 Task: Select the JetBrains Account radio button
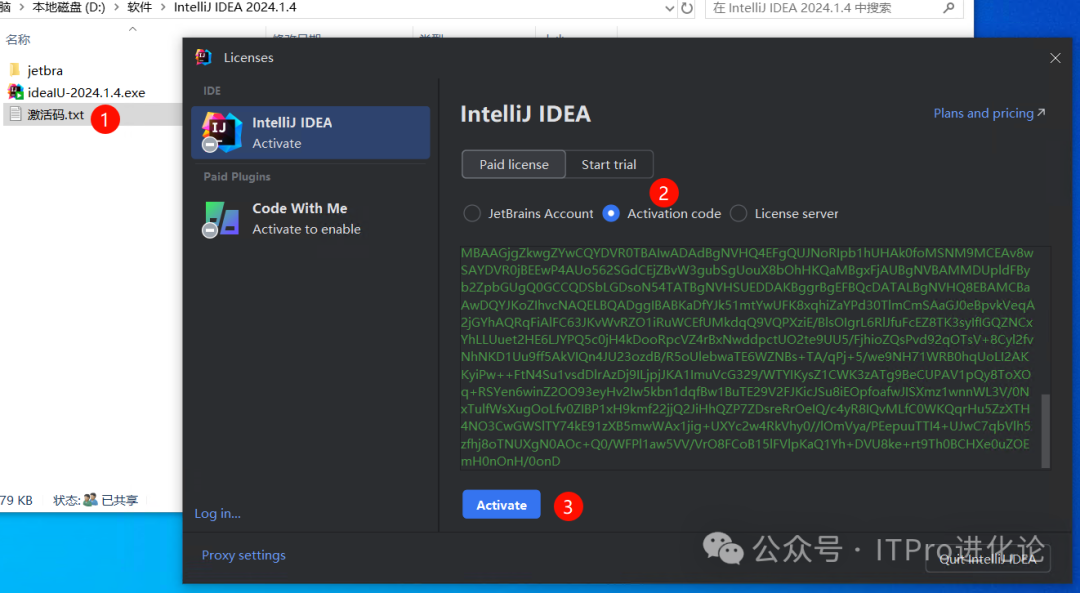[x=472, y=214]
